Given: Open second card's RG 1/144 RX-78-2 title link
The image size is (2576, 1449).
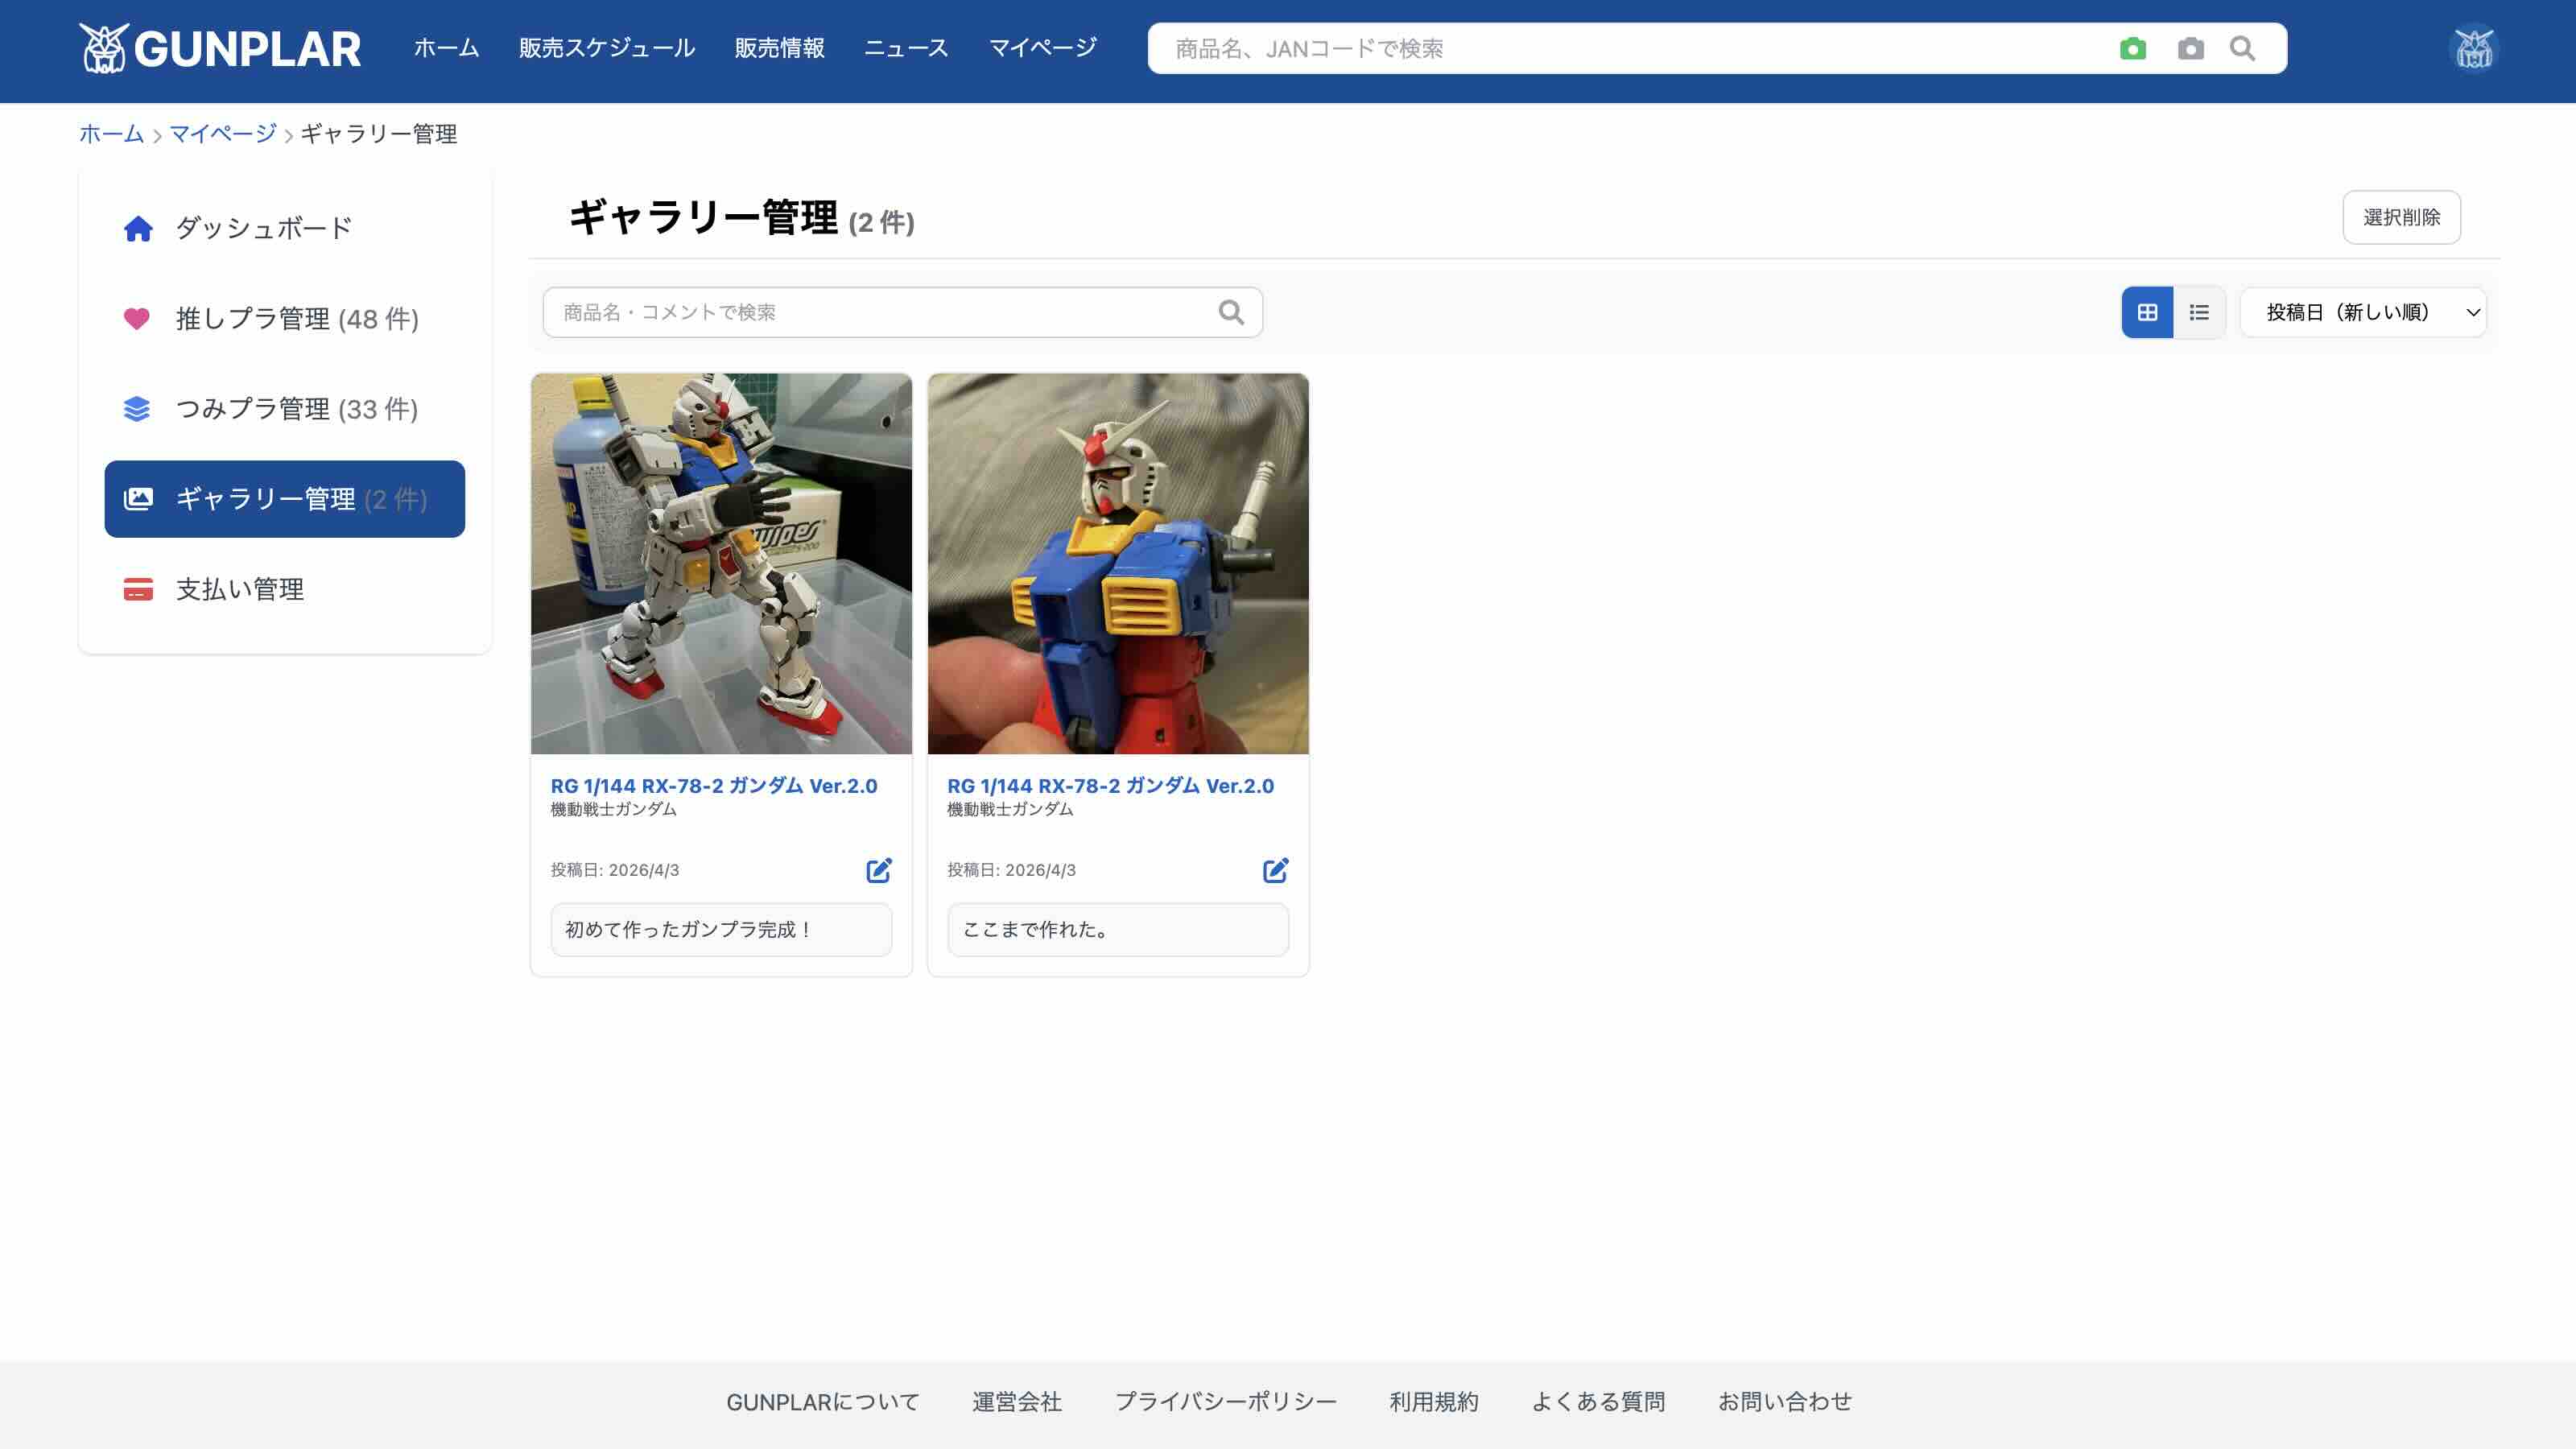Looking at the screenshot, I should pyautogui.click(x=1111, y=786).
